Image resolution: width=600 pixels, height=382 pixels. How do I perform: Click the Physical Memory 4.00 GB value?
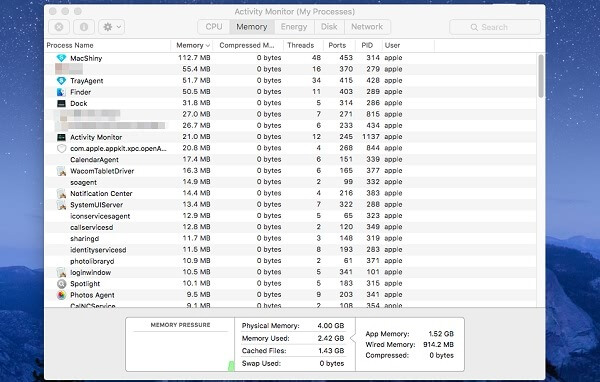coord(331,326)
